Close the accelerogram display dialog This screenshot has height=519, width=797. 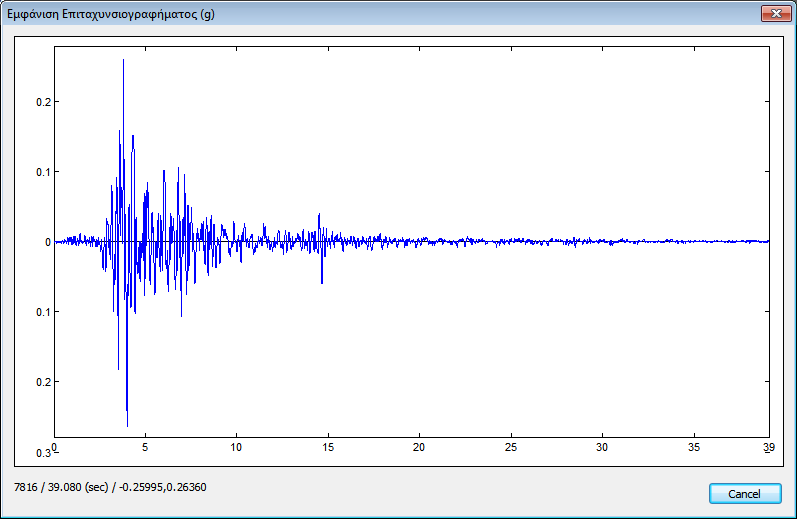click(x=776, y=14)
